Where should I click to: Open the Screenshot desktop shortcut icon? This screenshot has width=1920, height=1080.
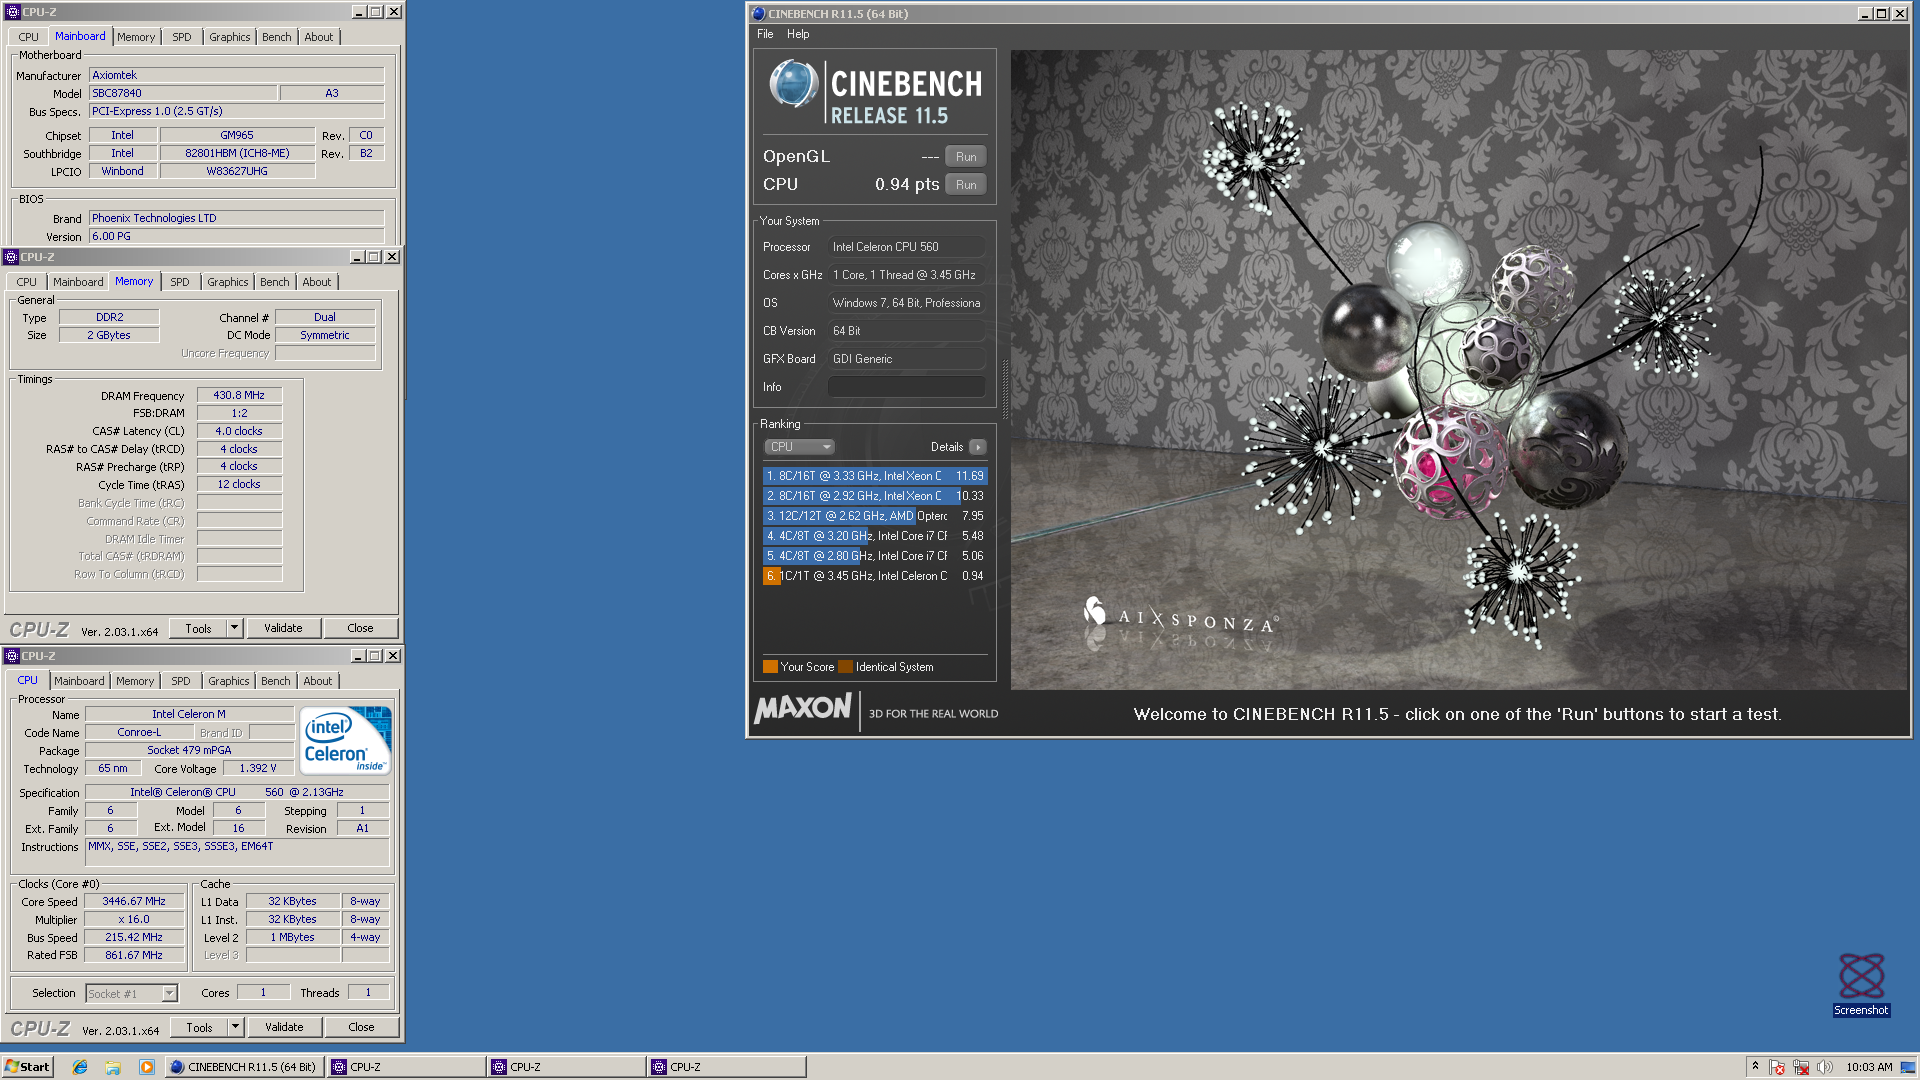tap(1861, 985)
